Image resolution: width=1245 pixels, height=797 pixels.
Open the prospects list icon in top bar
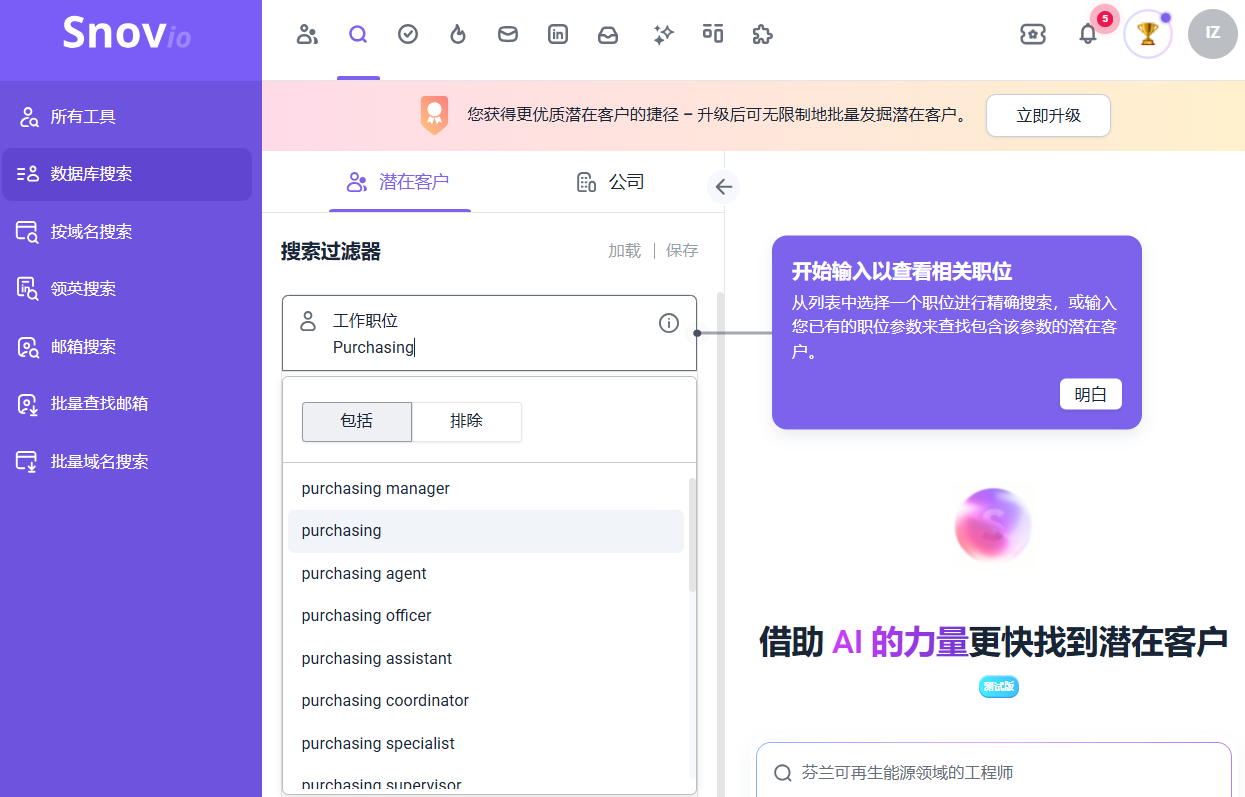(x=308, y=35)
